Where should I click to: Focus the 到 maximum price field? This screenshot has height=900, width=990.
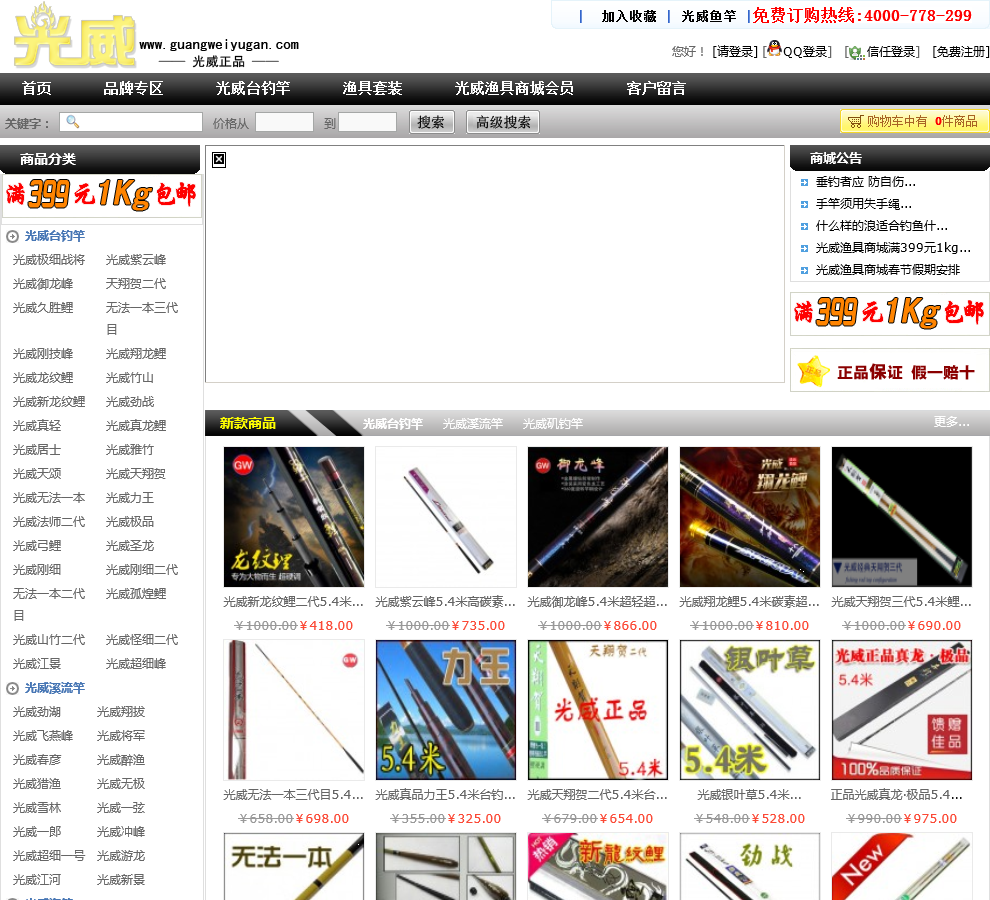367,122
